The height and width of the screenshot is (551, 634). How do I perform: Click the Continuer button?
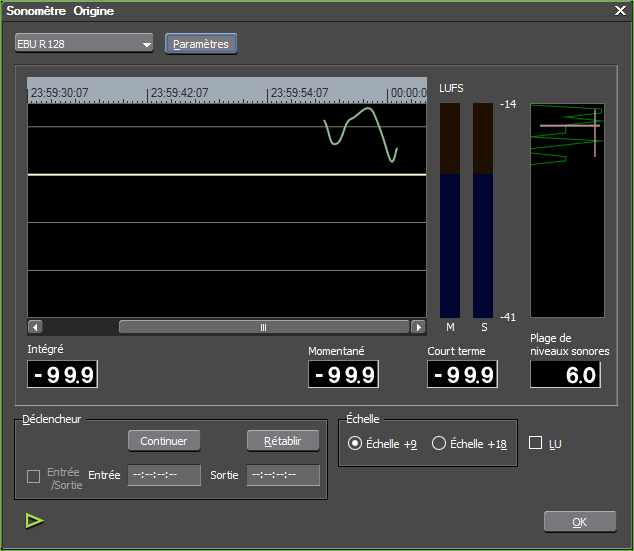coord(164,440)
